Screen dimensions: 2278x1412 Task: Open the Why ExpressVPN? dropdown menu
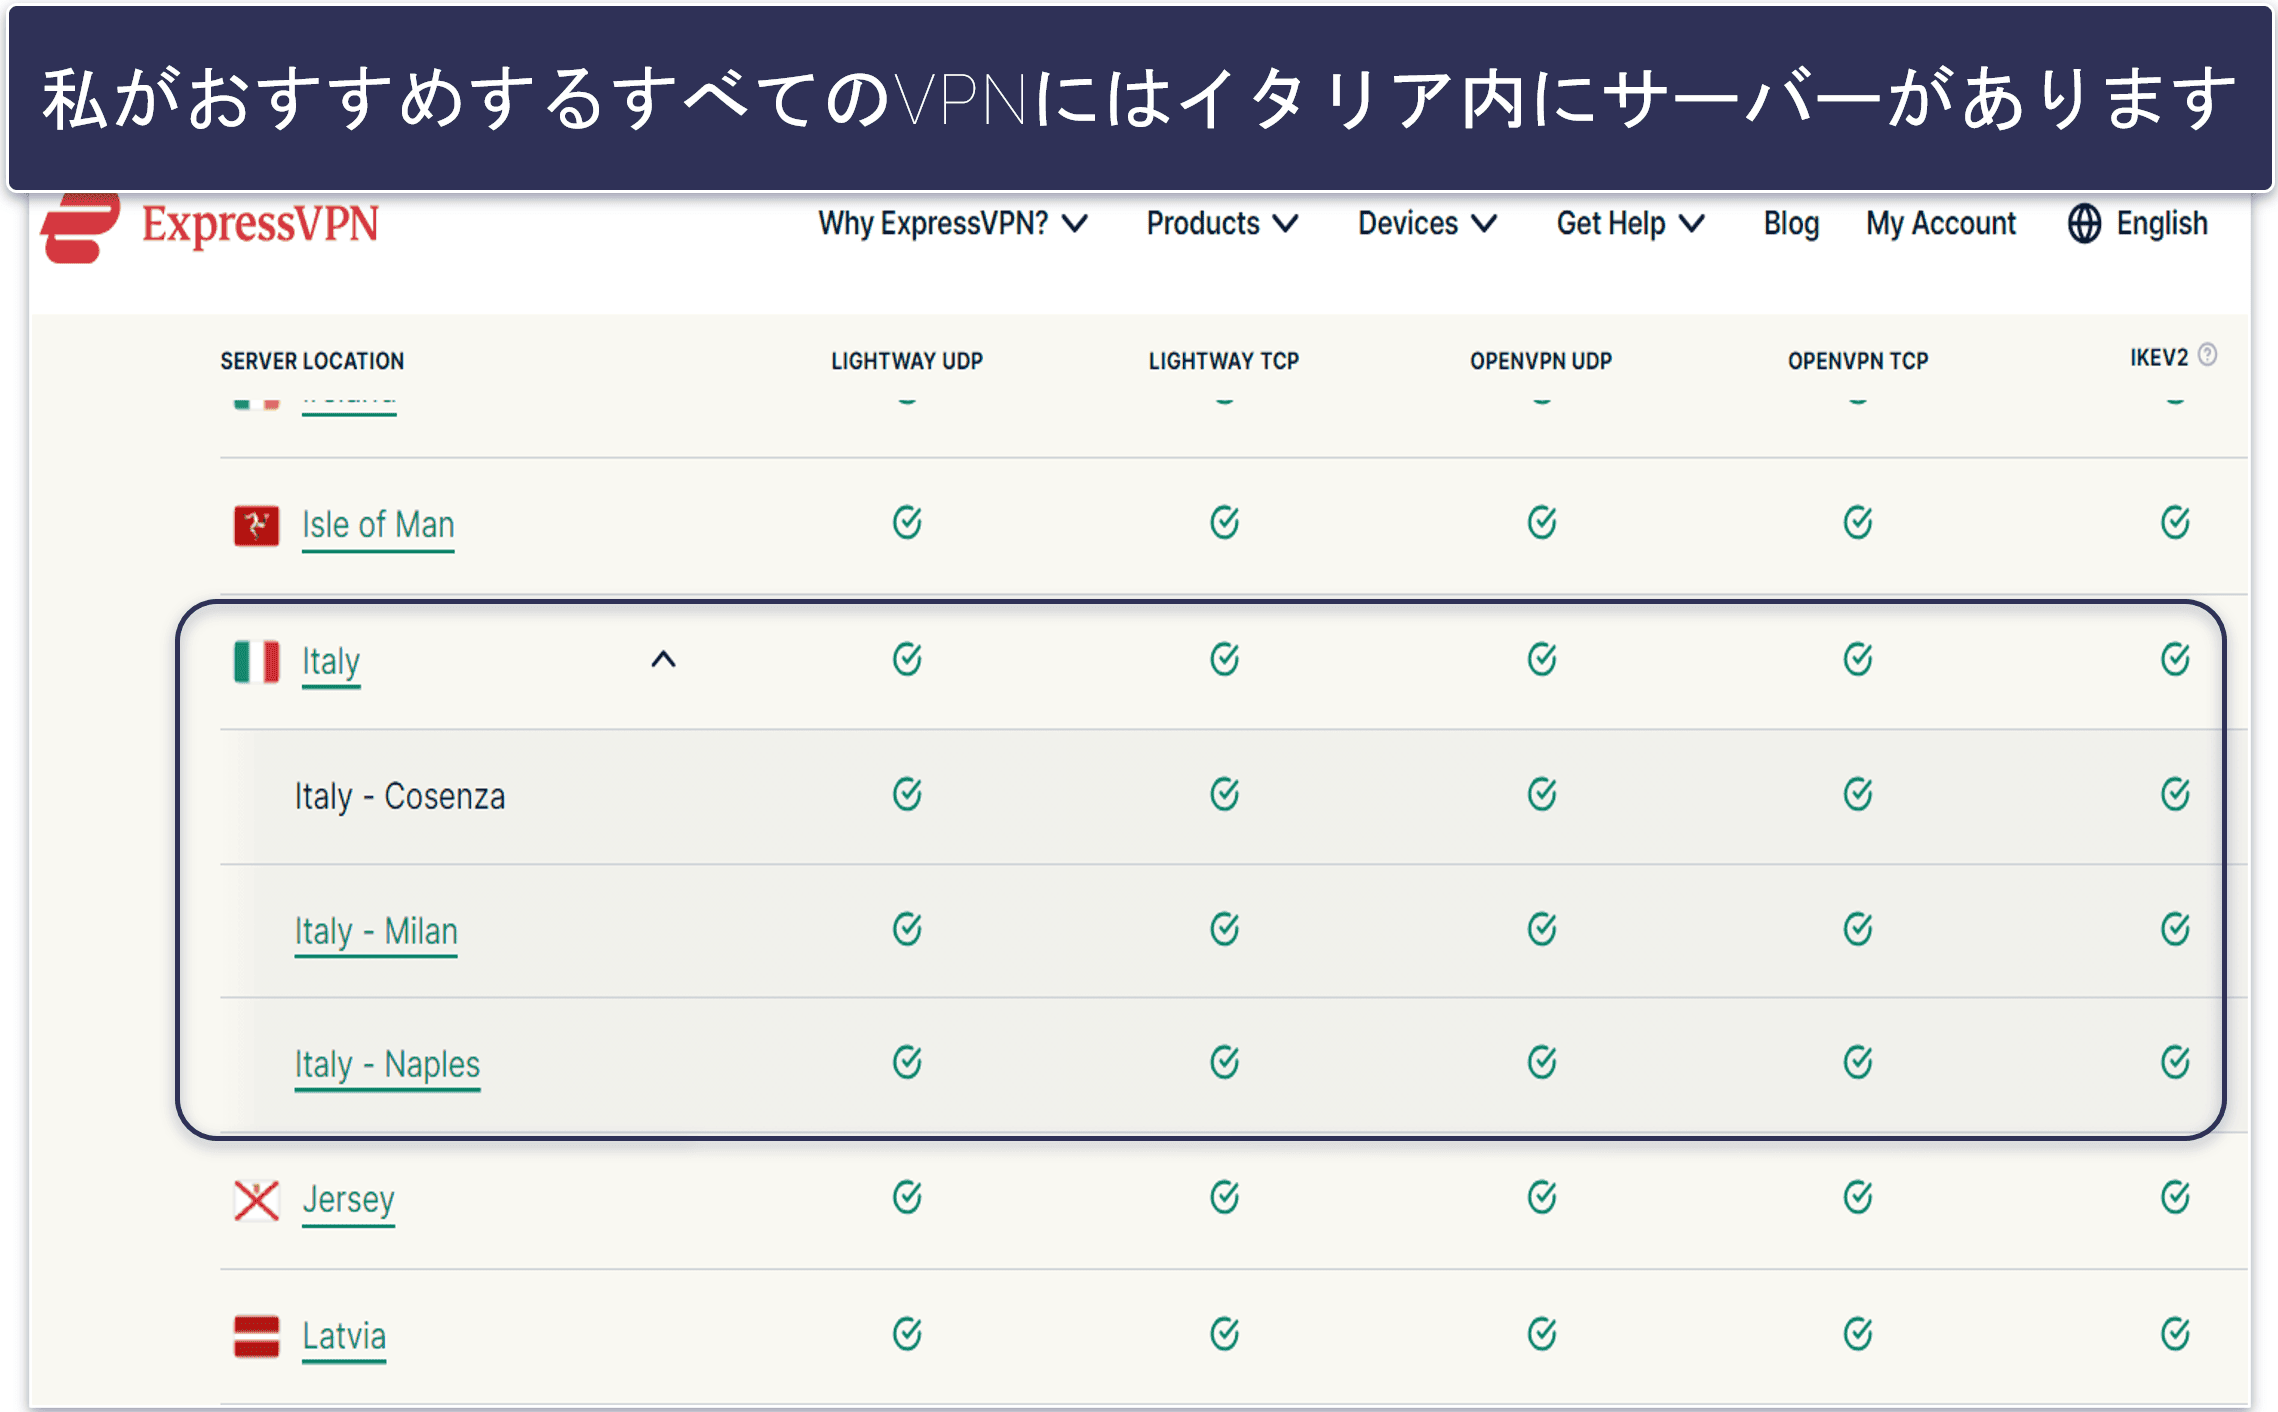953,224
